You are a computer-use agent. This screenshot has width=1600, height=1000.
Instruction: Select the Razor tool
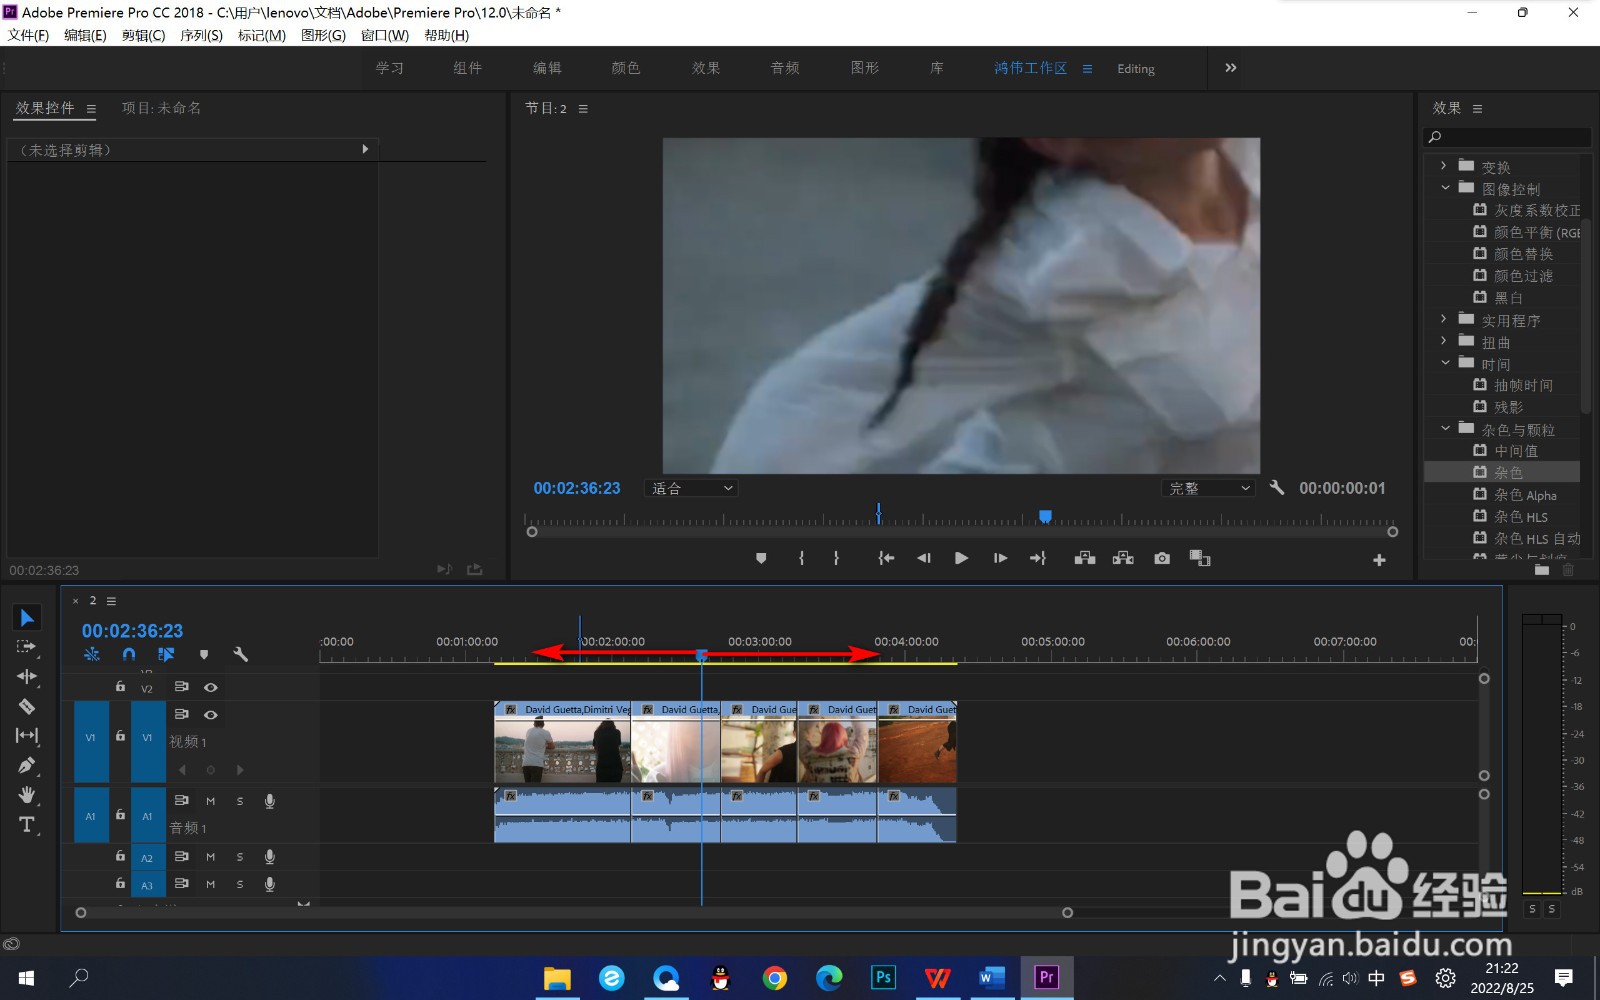(27, 706)
